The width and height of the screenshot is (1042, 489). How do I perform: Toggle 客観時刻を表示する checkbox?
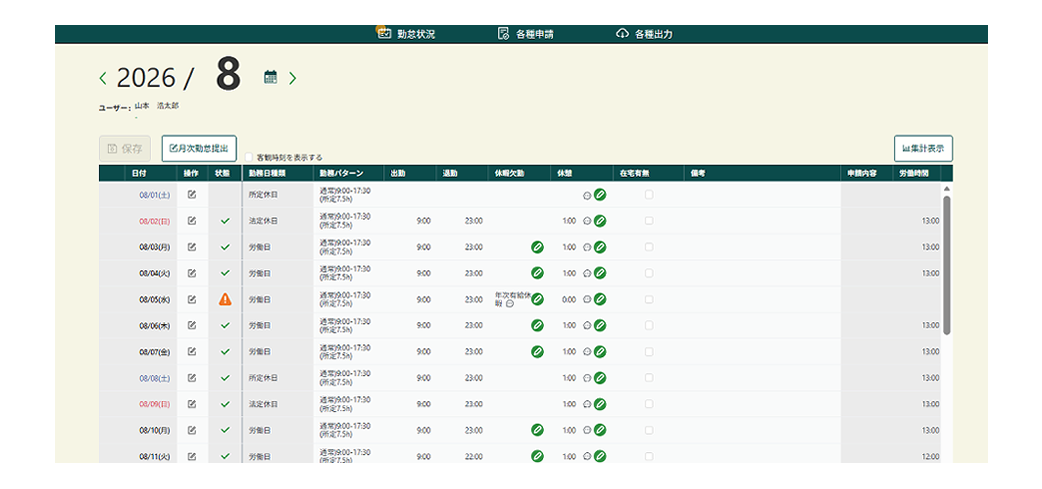[x=249, y=157]
